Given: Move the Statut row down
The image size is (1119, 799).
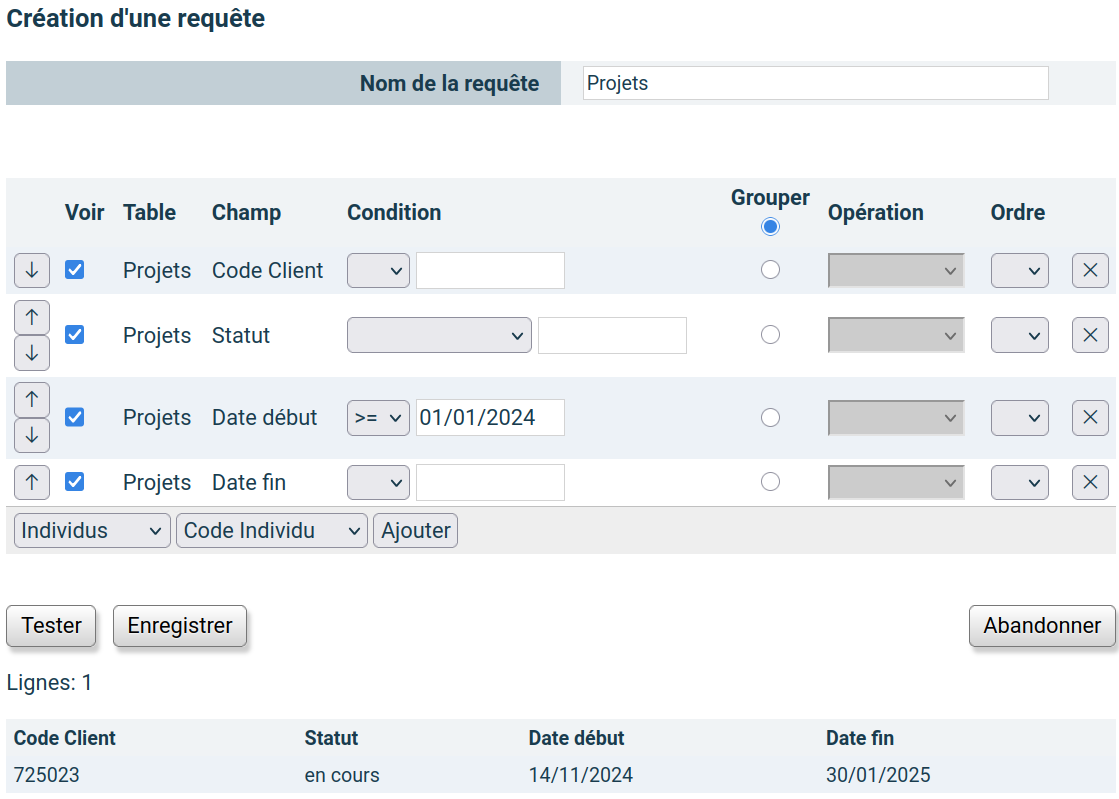Looking at the screenshot, I should (x=31, y=352).
